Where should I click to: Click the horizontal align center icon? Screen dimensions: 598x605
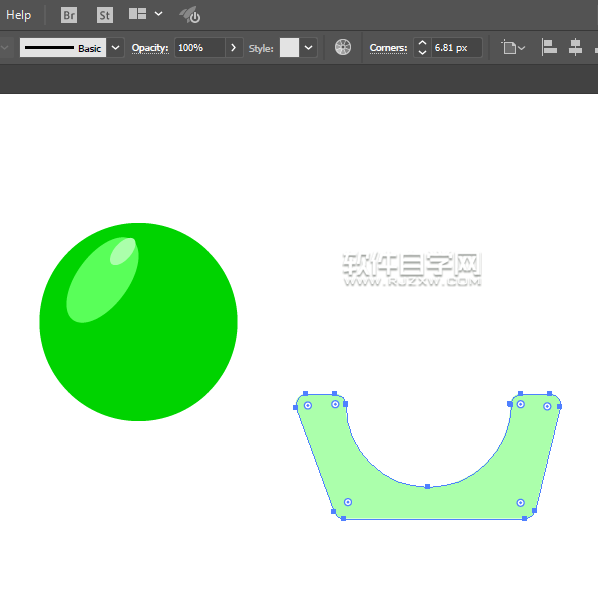pyautogui.click(x=575, y=47)
